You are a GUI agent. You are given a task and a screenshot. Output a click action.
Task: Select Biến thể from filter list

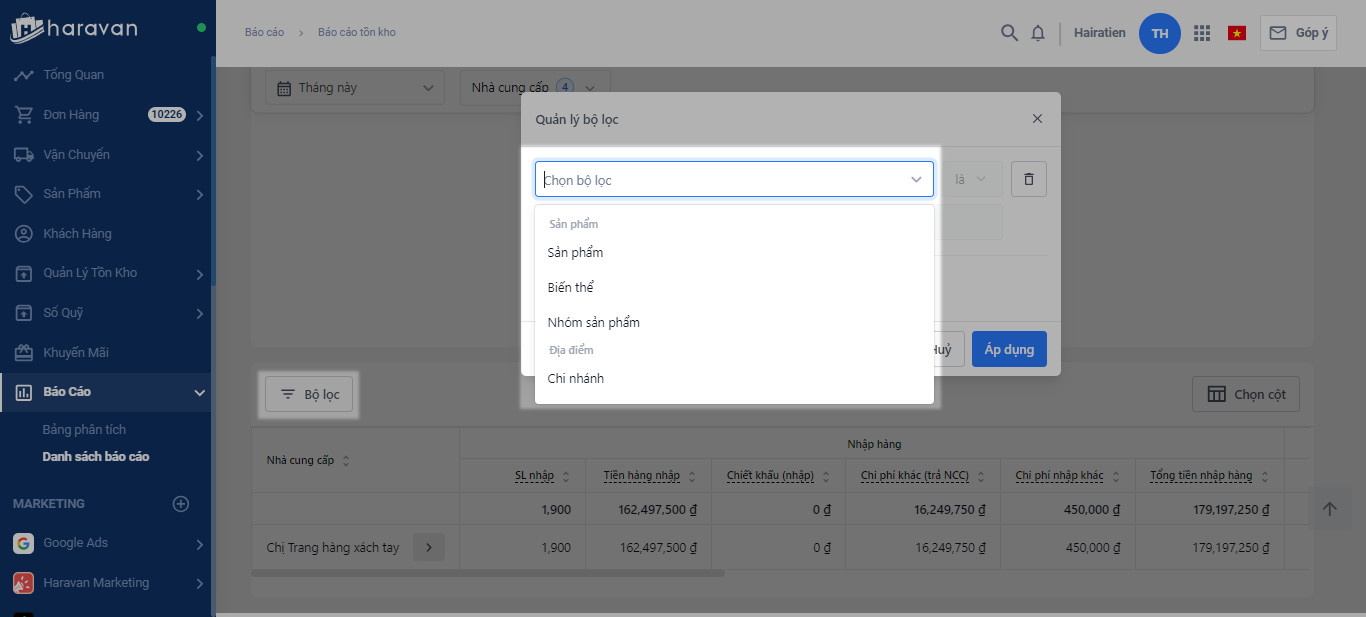[x=571, y=288]
